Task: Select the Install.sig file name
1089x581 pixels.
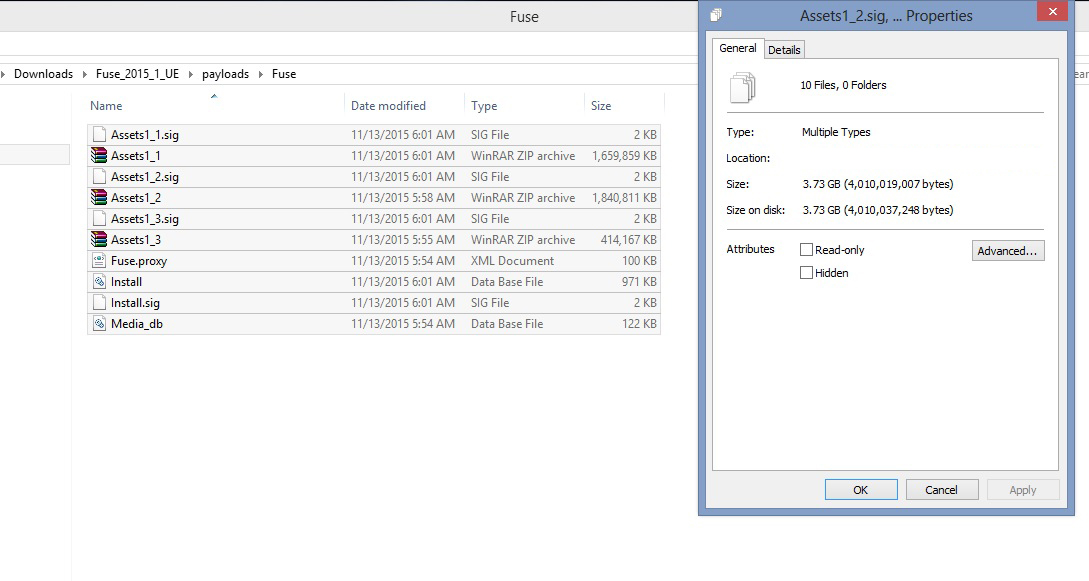Action: (x=135, y=303)
